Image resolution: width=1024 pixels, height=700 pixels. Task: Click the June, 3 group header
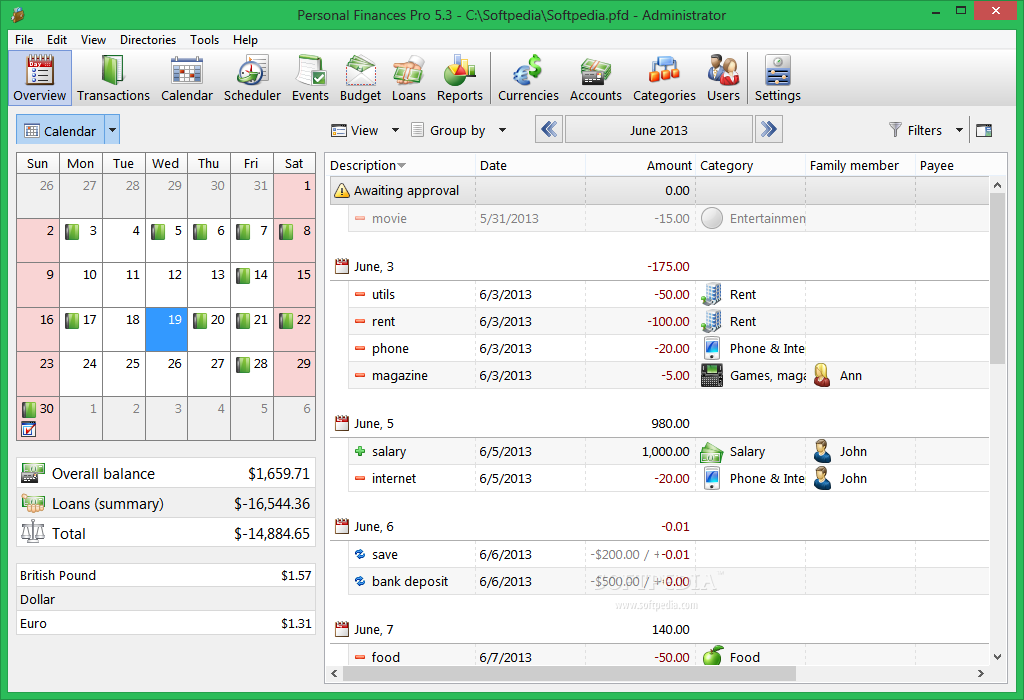[x=660, y=266]
